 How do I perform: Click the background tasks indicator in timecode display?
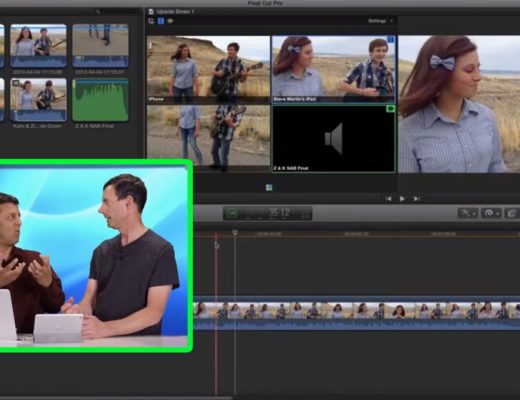click(232, 213)
